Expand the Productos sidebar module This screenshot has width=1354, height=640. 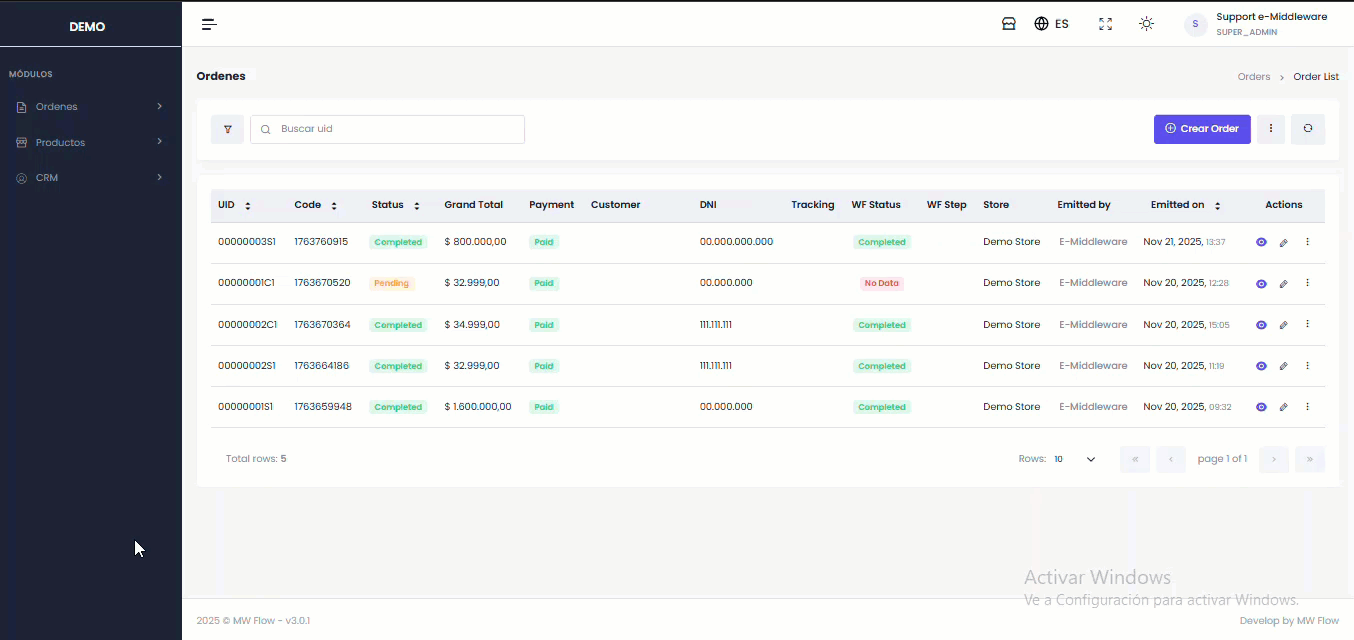pos(90,142)
